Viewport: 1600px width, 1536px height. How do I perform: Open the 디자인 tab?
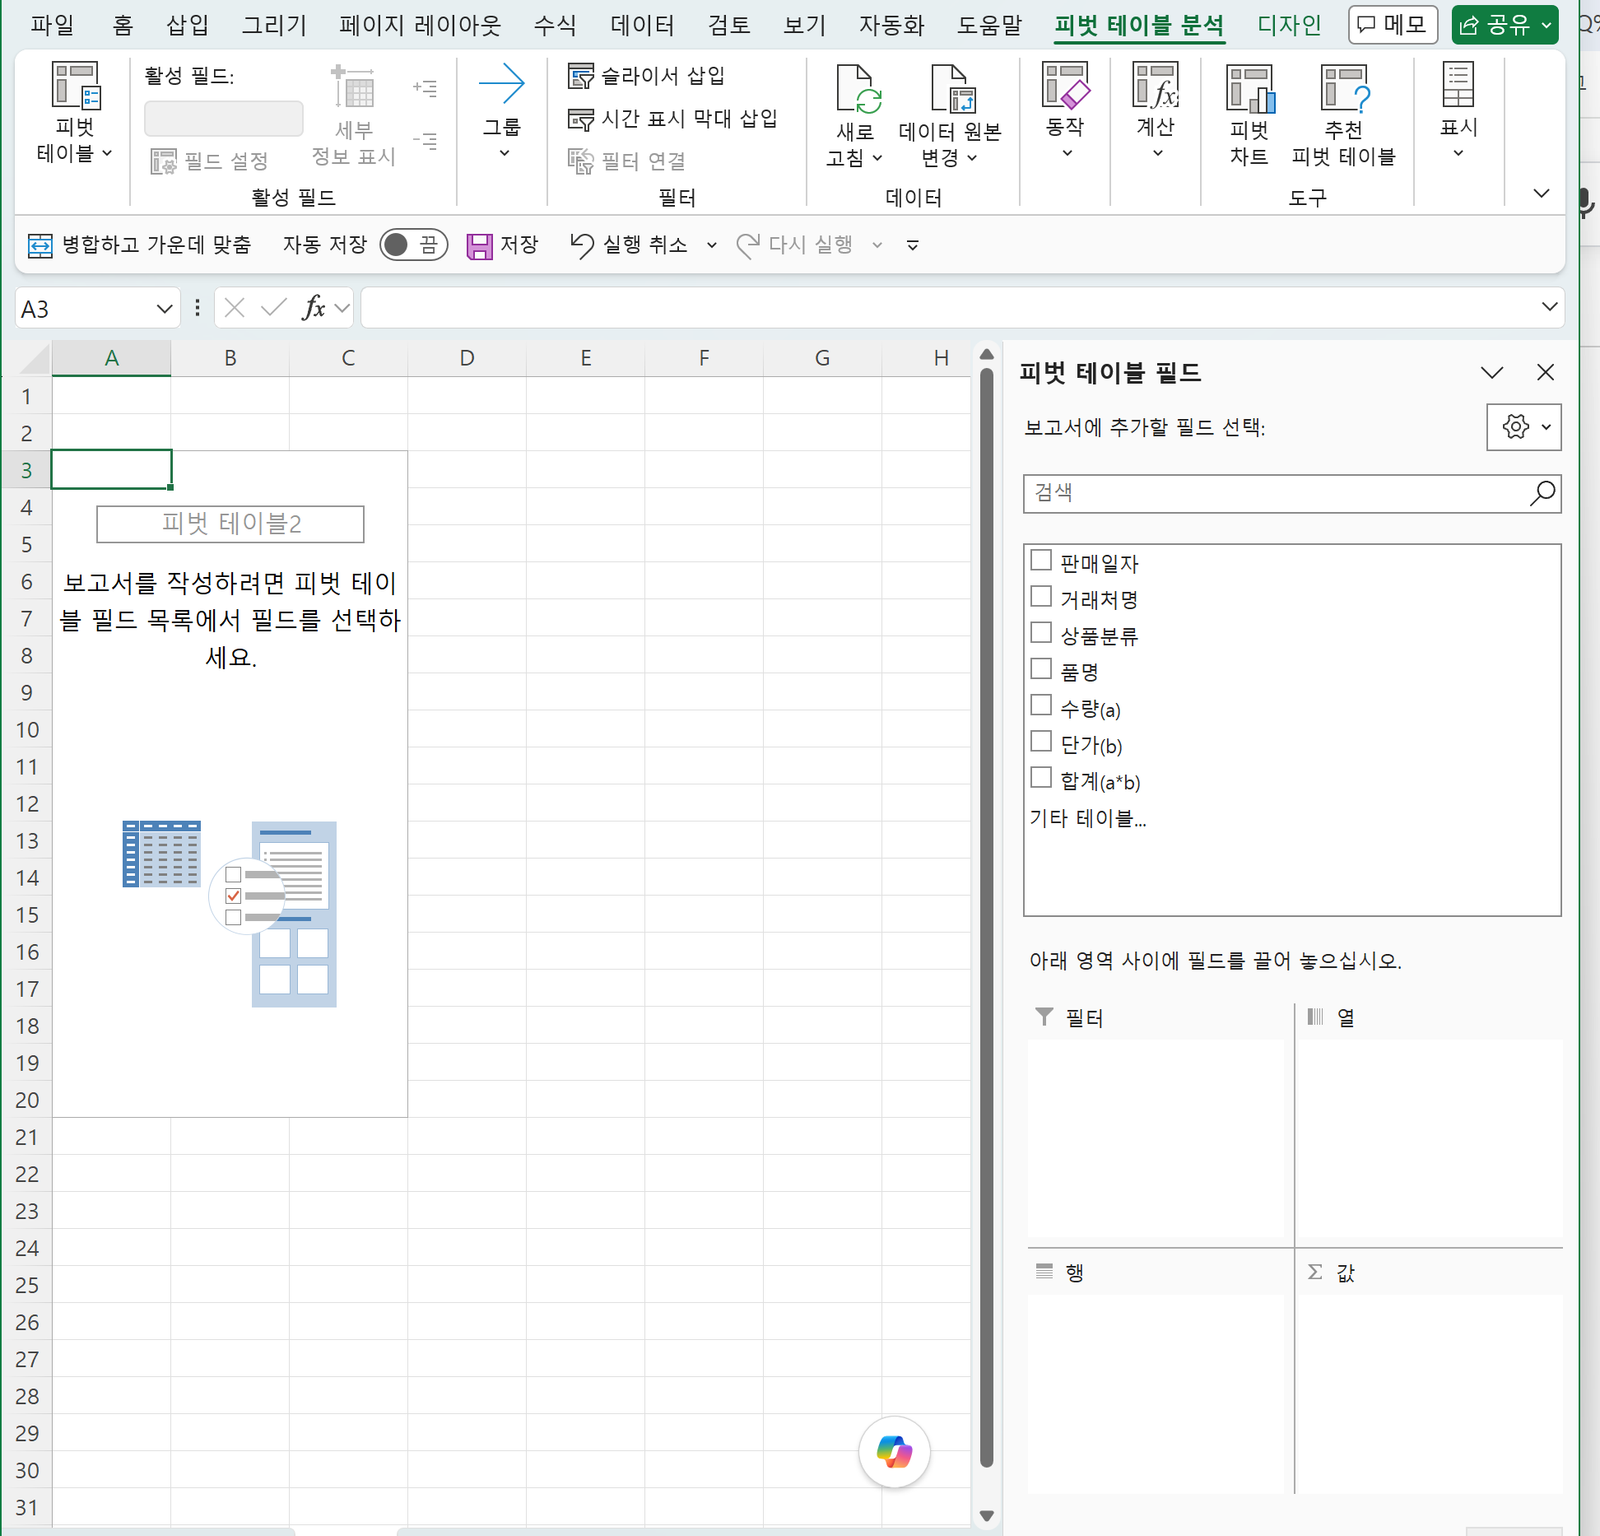pos(1289,25)
